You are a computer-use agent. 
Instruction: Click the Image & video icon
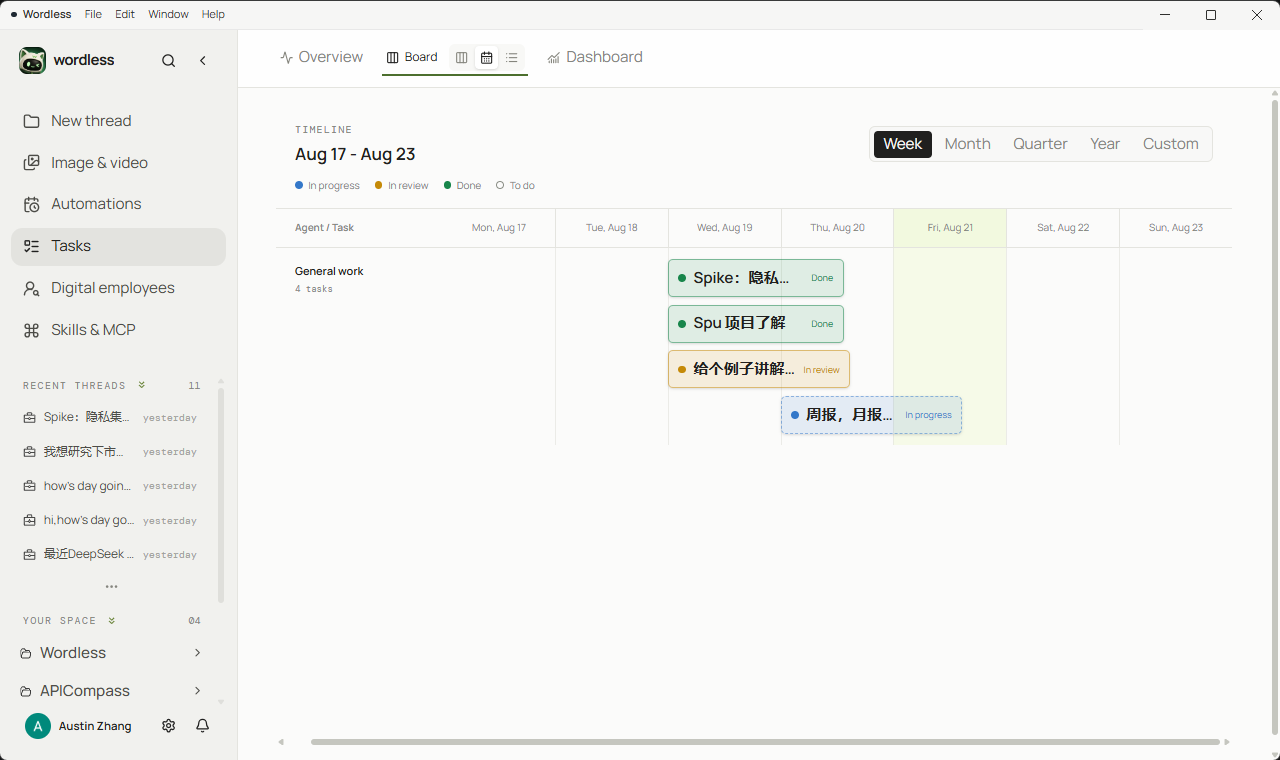point(32,163)
